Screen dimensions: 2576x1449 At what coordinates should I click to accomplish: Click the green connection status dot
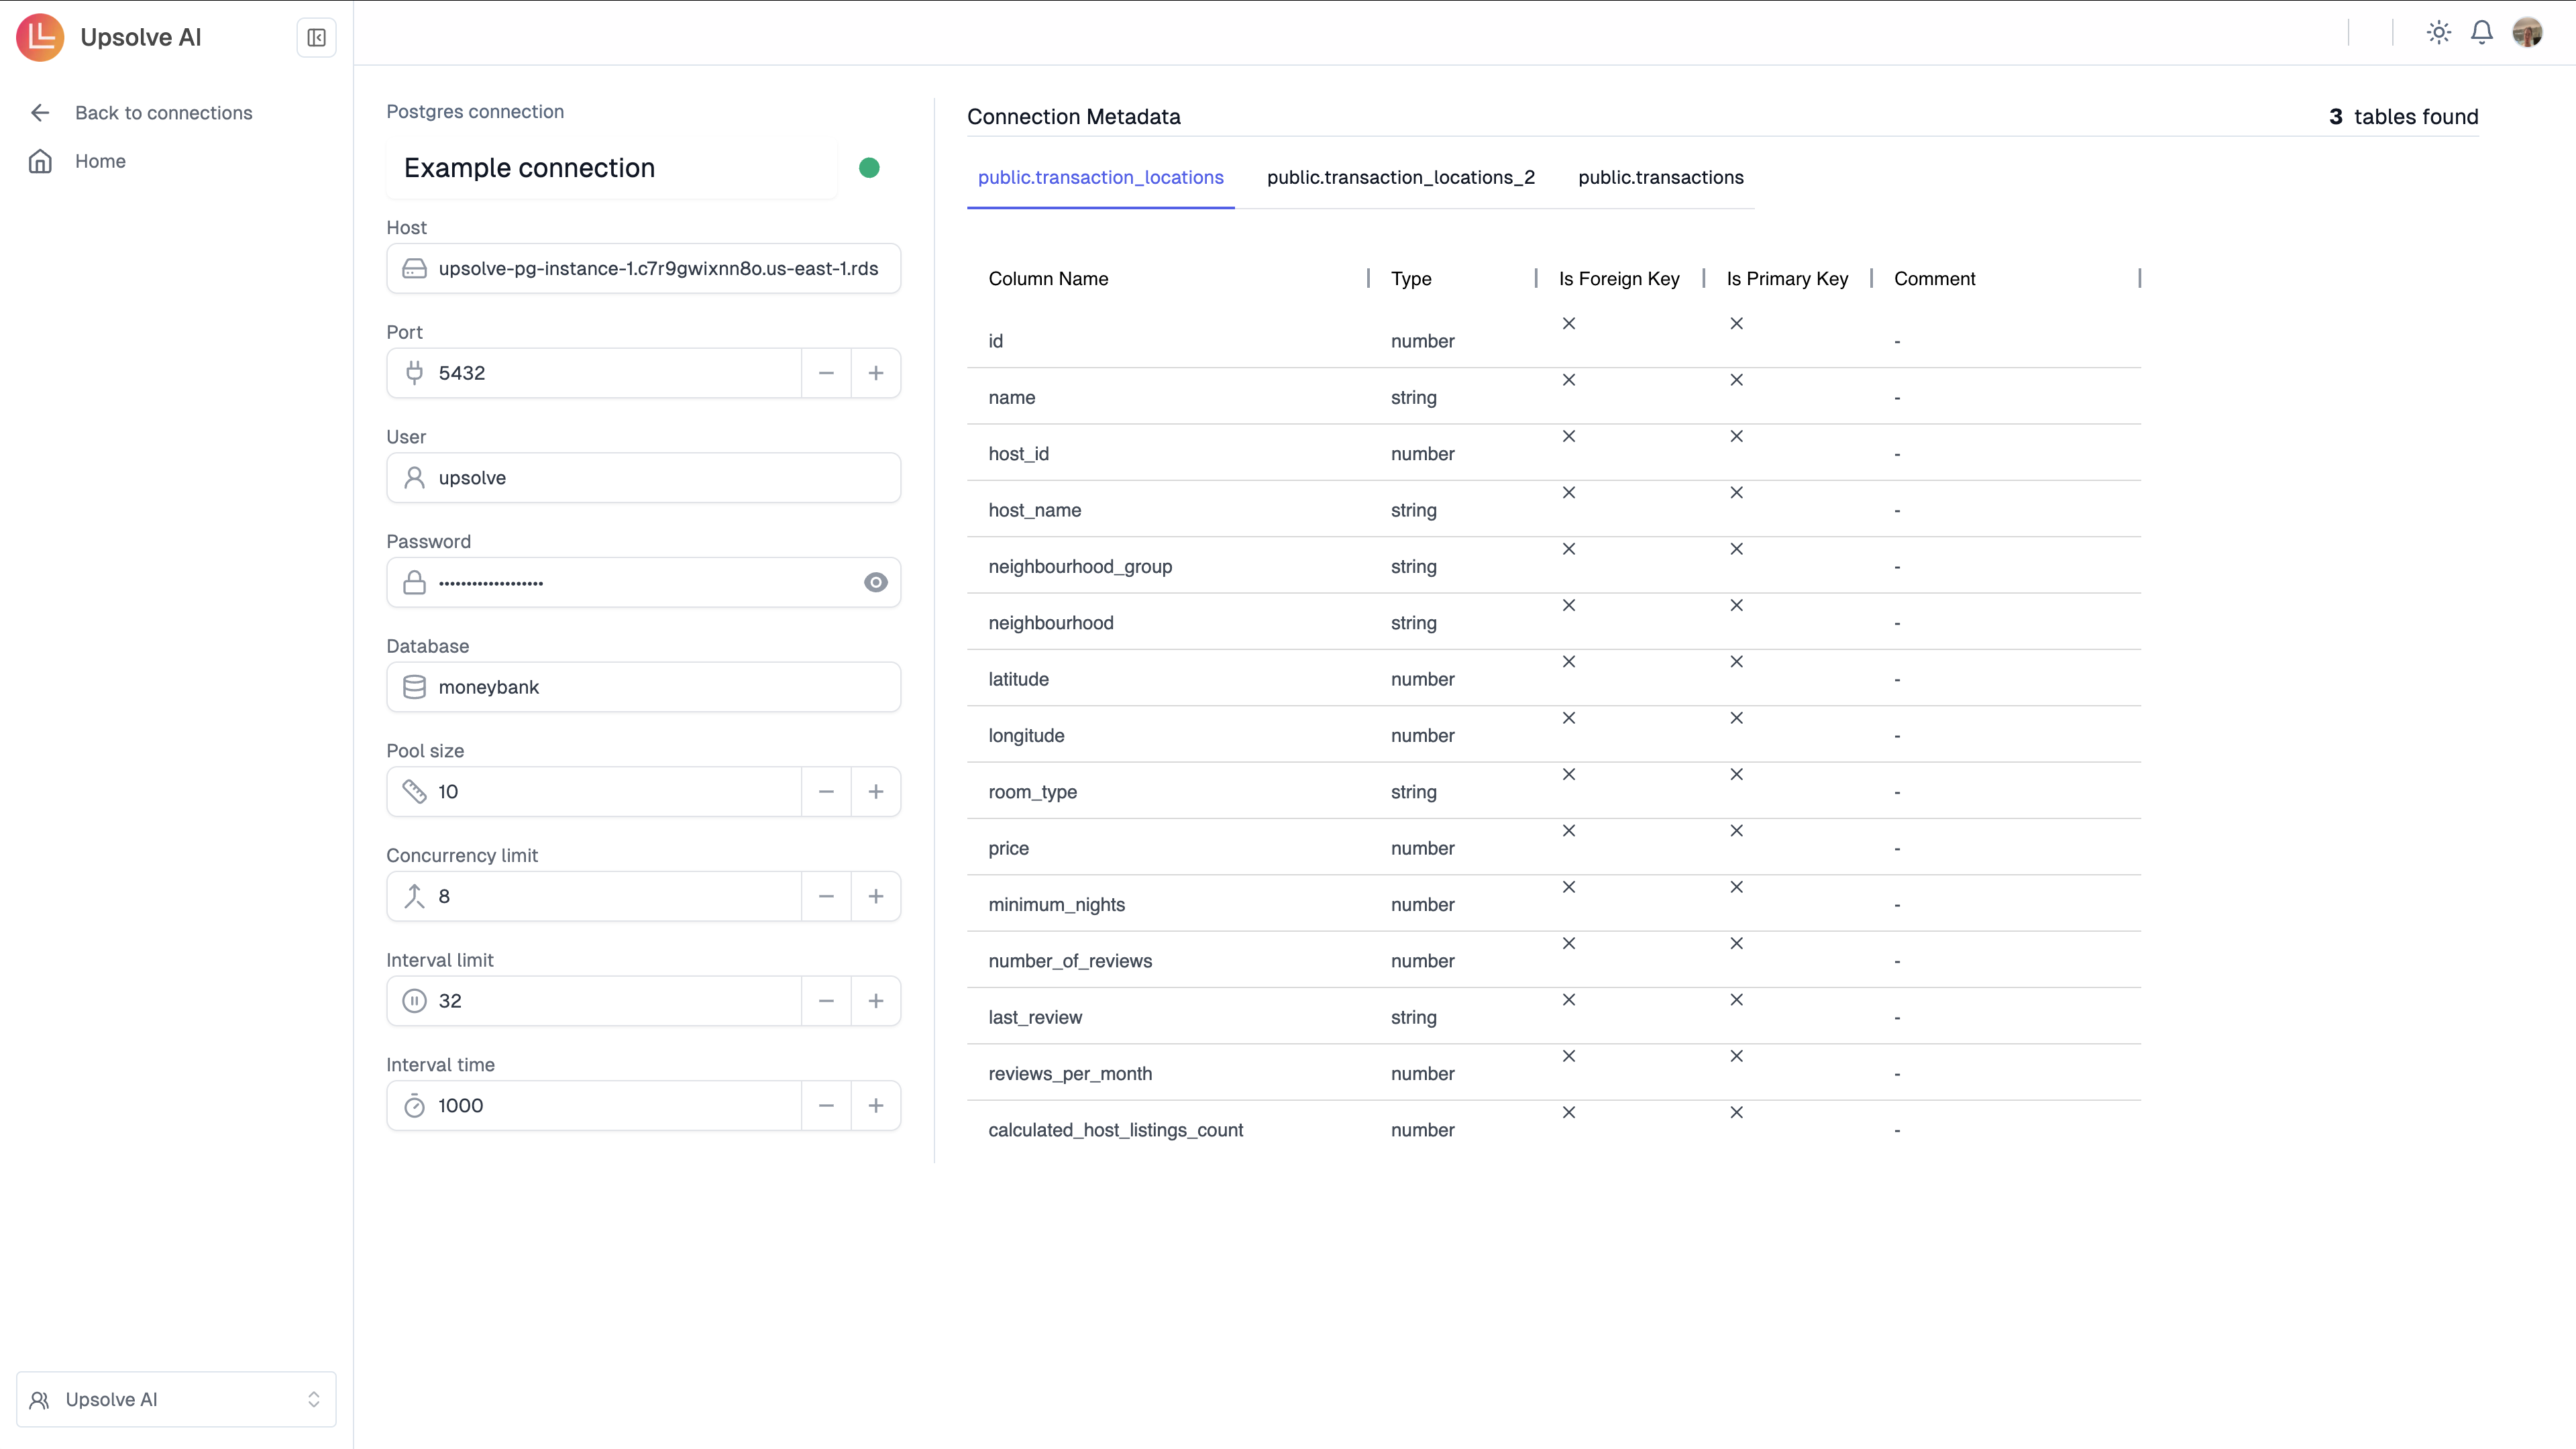869,168
